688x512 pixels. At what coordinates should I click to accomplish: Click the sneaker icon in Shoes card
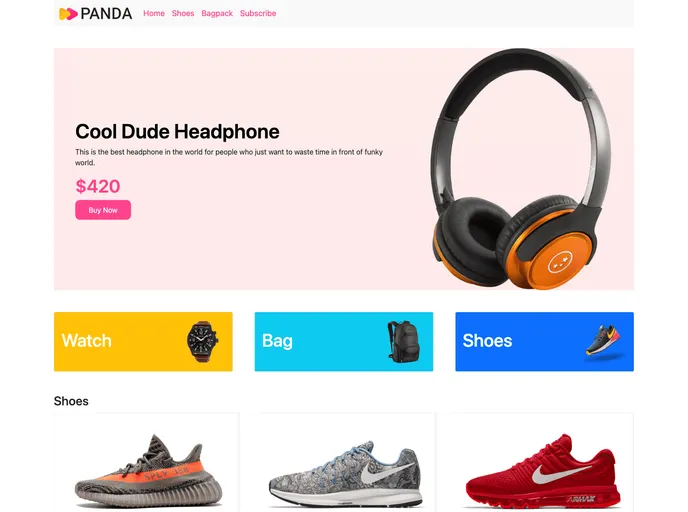[603, 340]
